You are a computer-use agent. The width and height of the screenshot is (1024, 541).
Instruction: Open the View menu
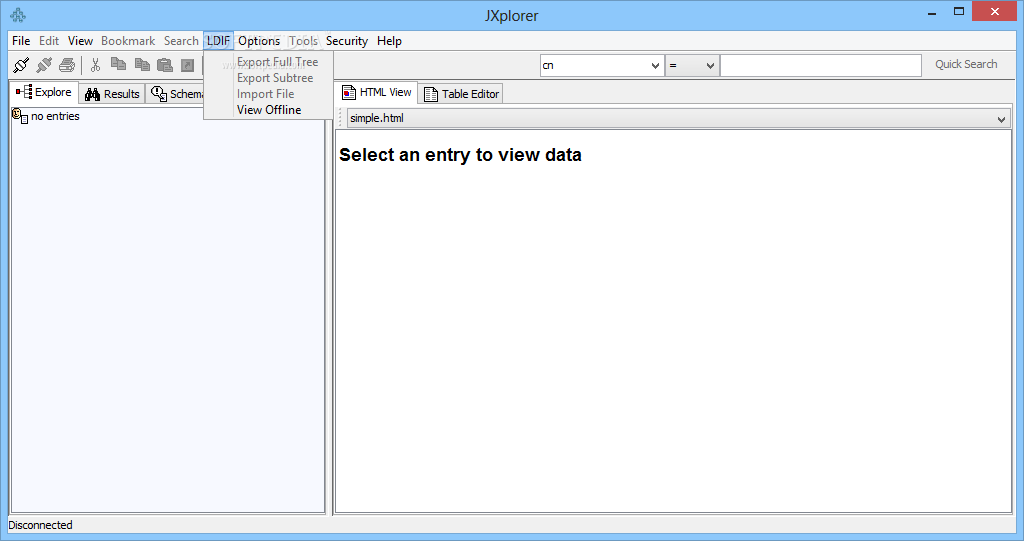click(80, 41)
